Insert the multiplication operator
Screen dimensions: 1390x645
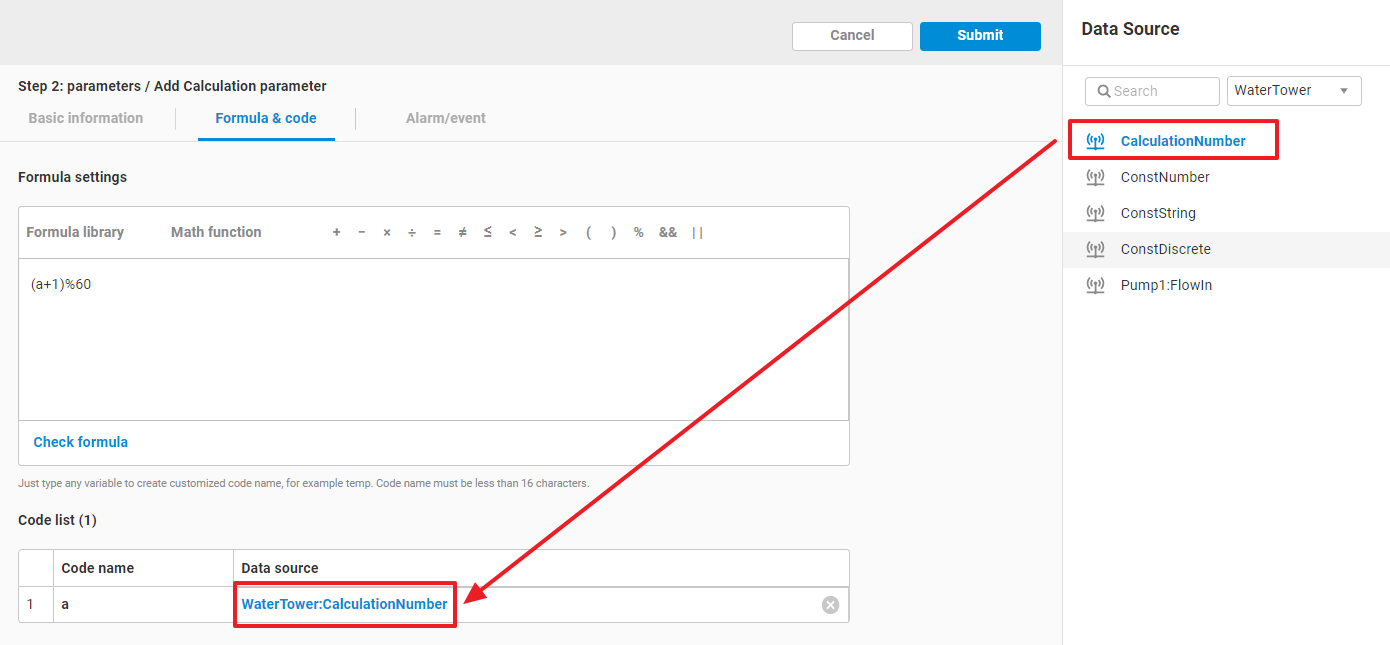click(x=387, y=232)
